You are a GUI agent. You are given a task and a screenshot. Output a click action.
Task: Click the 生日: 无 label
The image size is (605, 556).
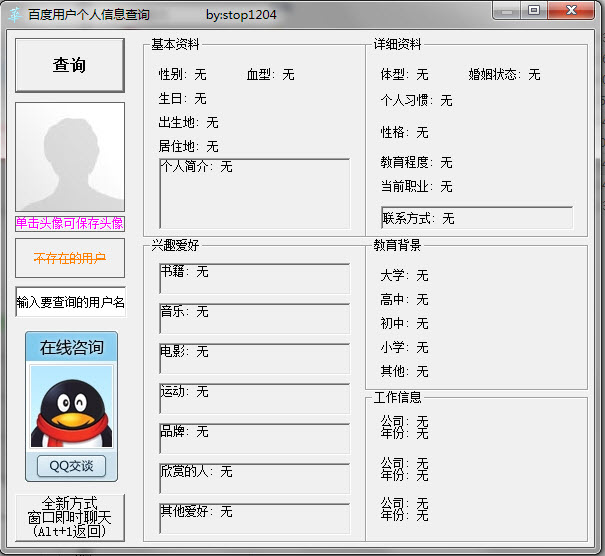(x=183, y=98)
